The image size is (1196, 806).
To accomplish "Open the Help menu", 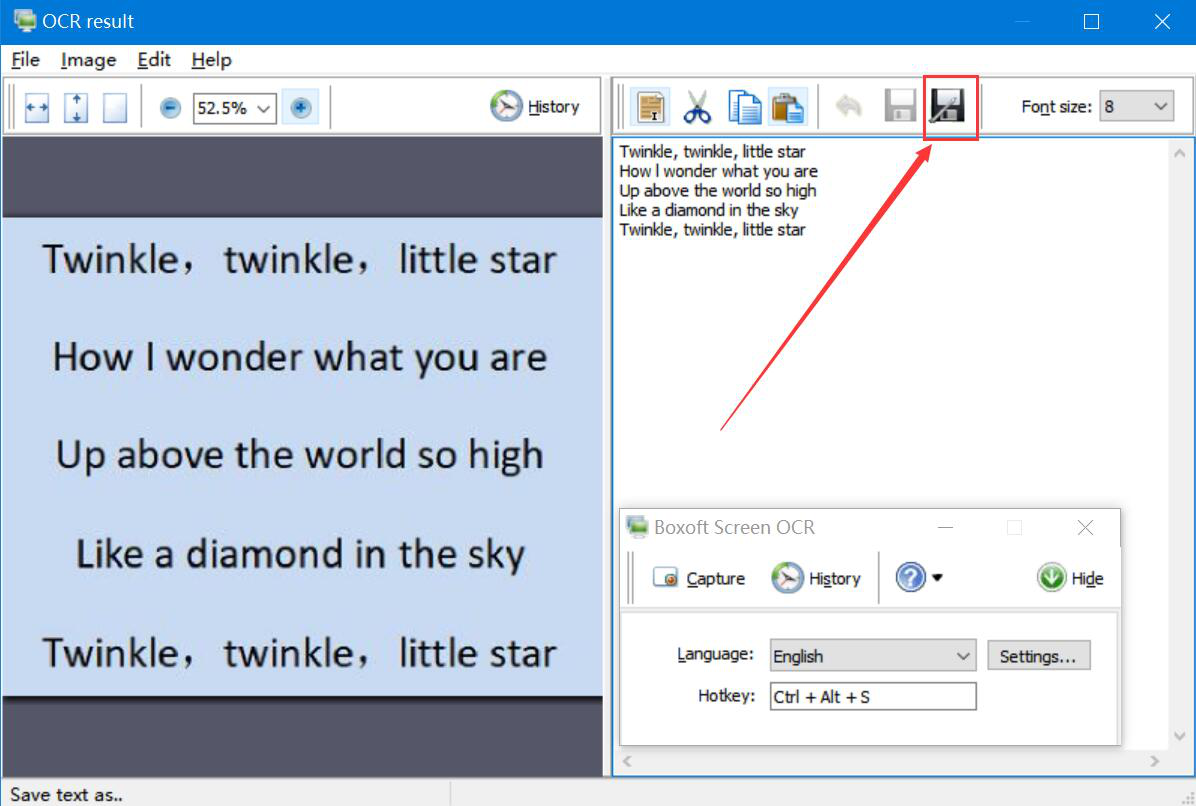I will tap(211, 59).
